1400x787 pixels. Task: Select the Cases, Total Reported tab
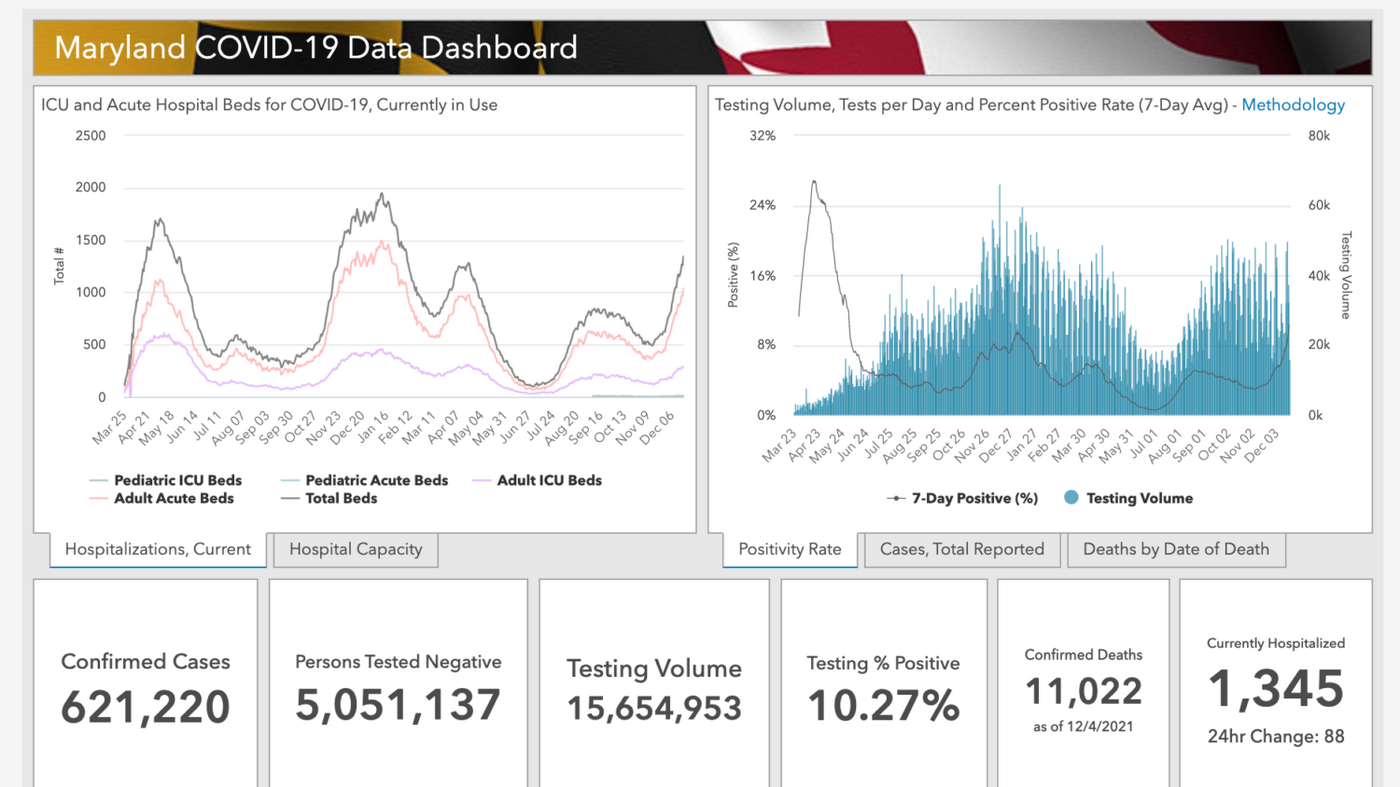click(962, 549)
